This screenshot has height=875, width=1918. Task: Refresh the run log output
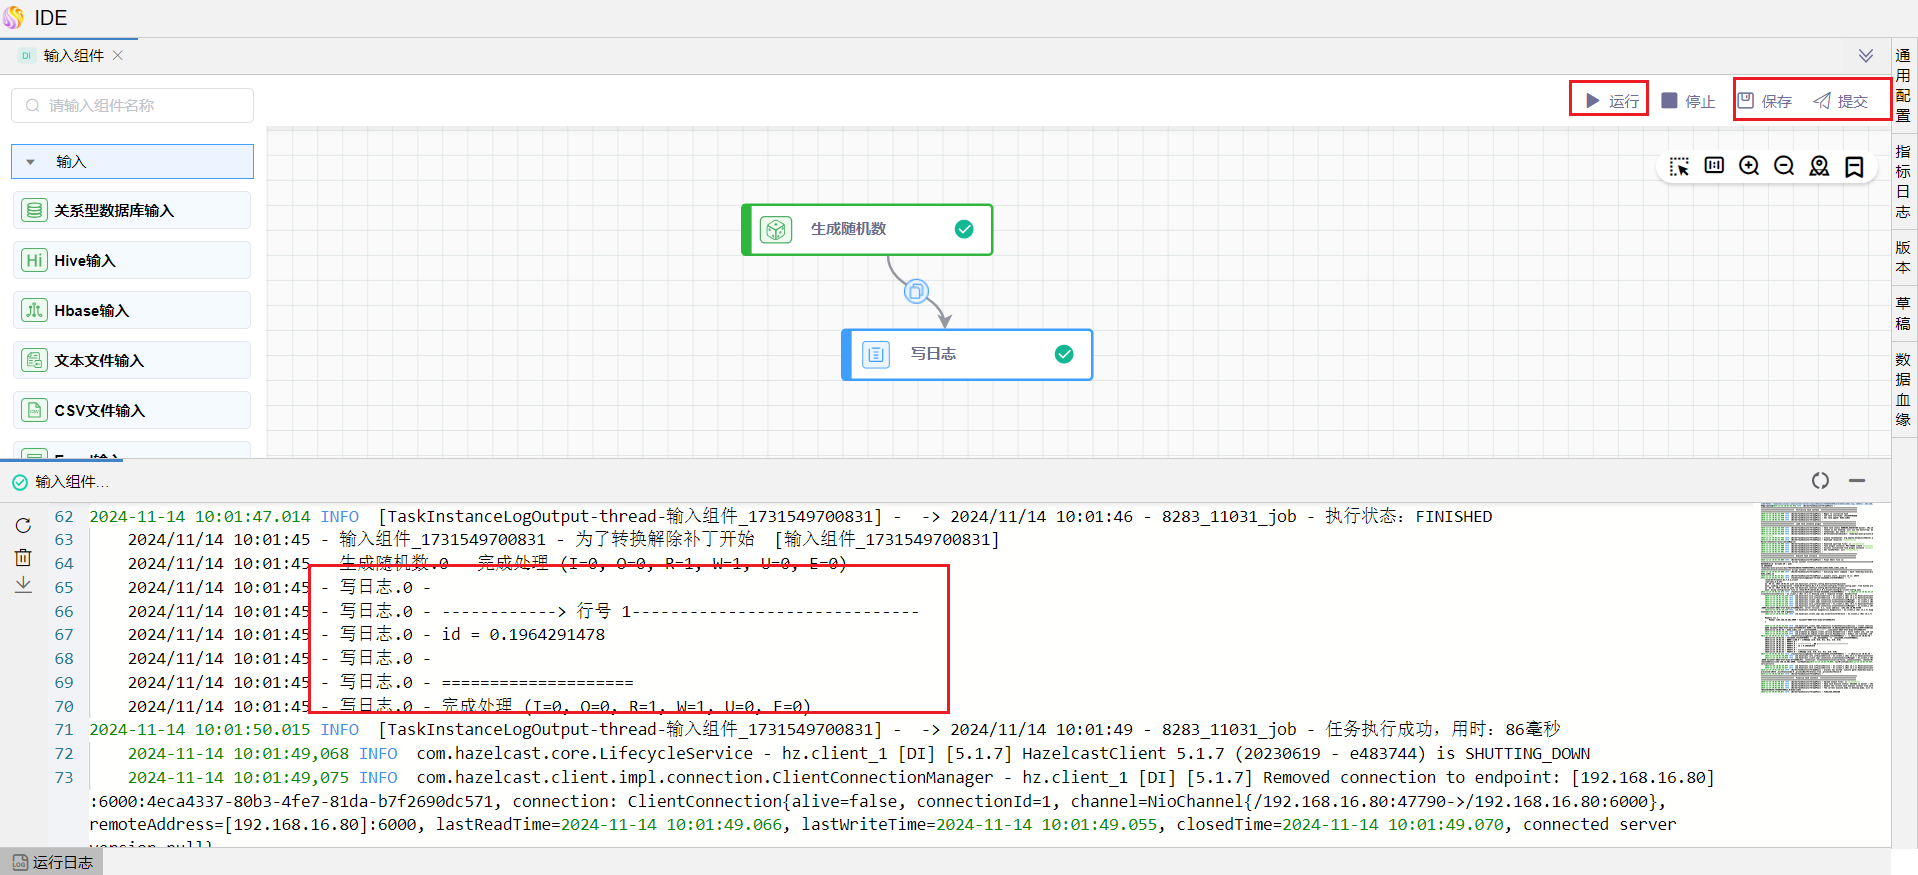23,526
